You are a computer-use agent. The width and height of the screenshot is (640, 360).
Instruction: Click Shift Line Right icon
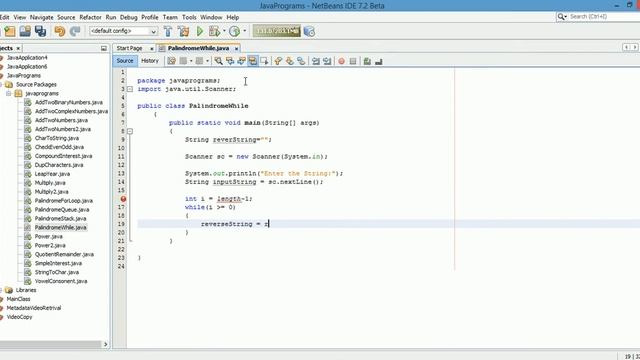pyautogui.click(x=327, y=61)
